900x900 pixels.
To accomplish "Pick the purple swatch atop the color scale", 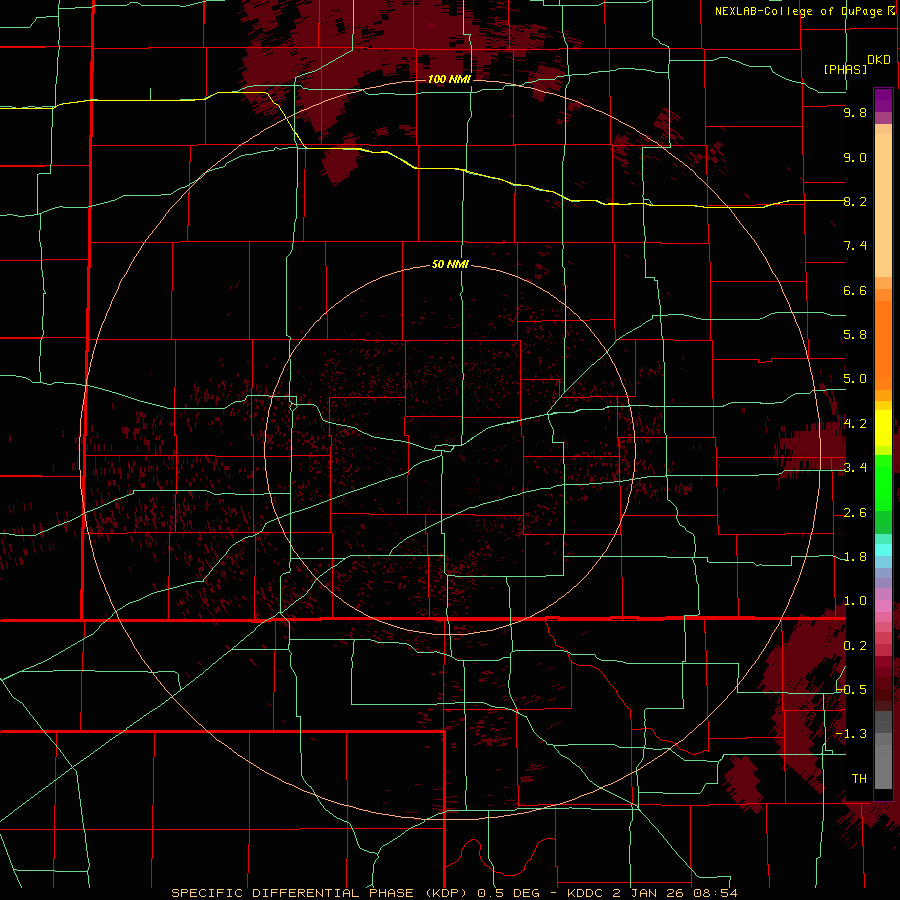I will click(883, 100).
